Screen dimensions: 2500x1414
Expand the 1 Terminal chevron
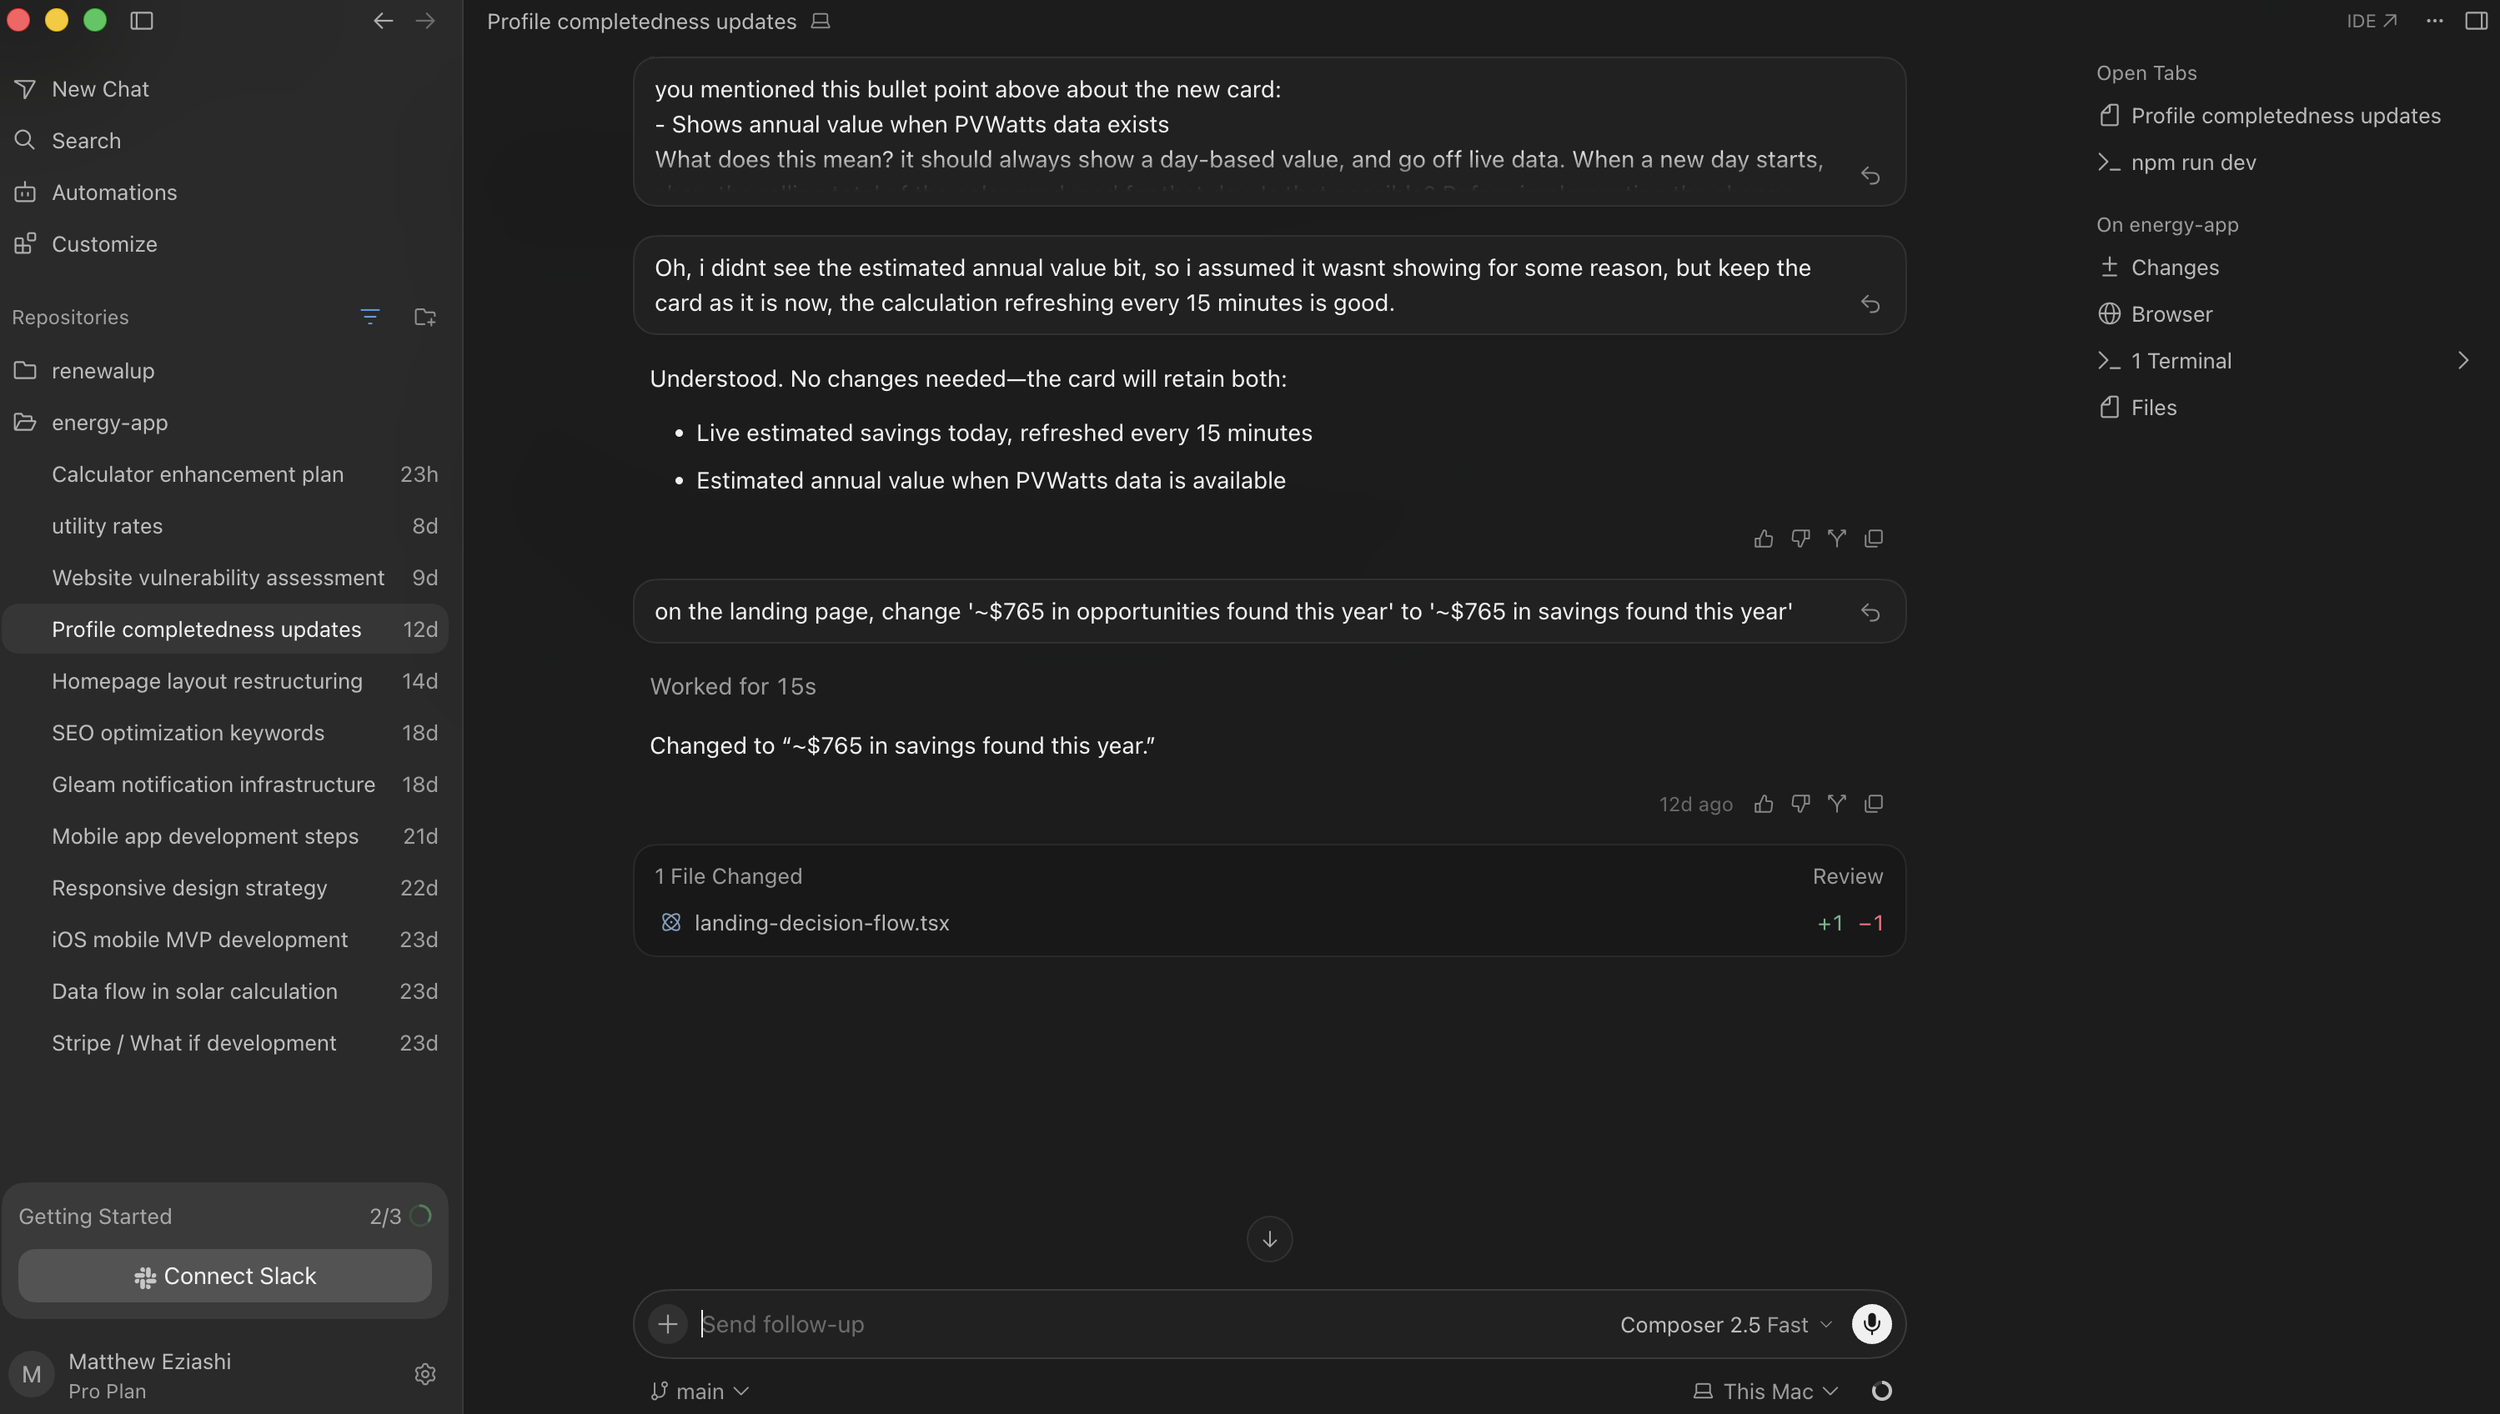click(x=2462, y=361)
